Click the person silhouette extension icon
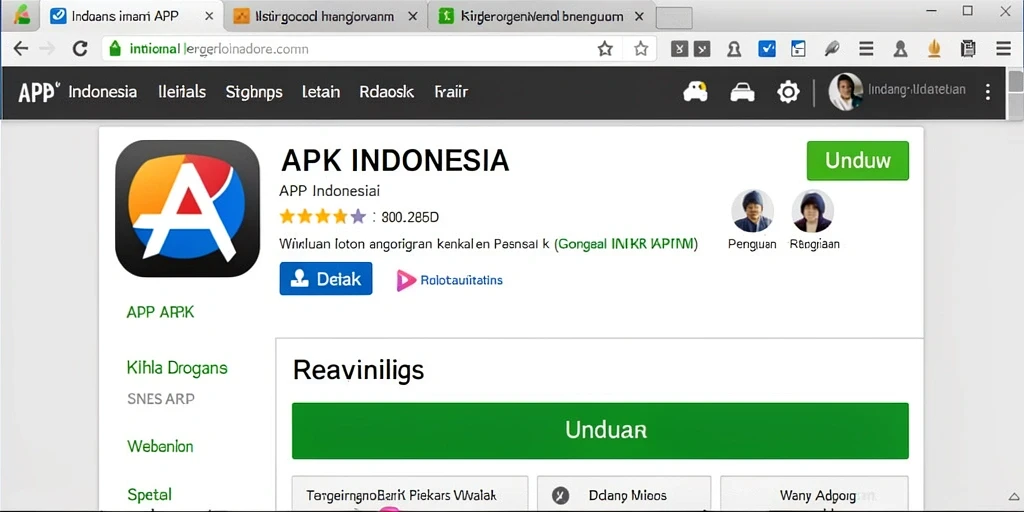Screen dimensions: 1024x512 [x=901, y=48]
